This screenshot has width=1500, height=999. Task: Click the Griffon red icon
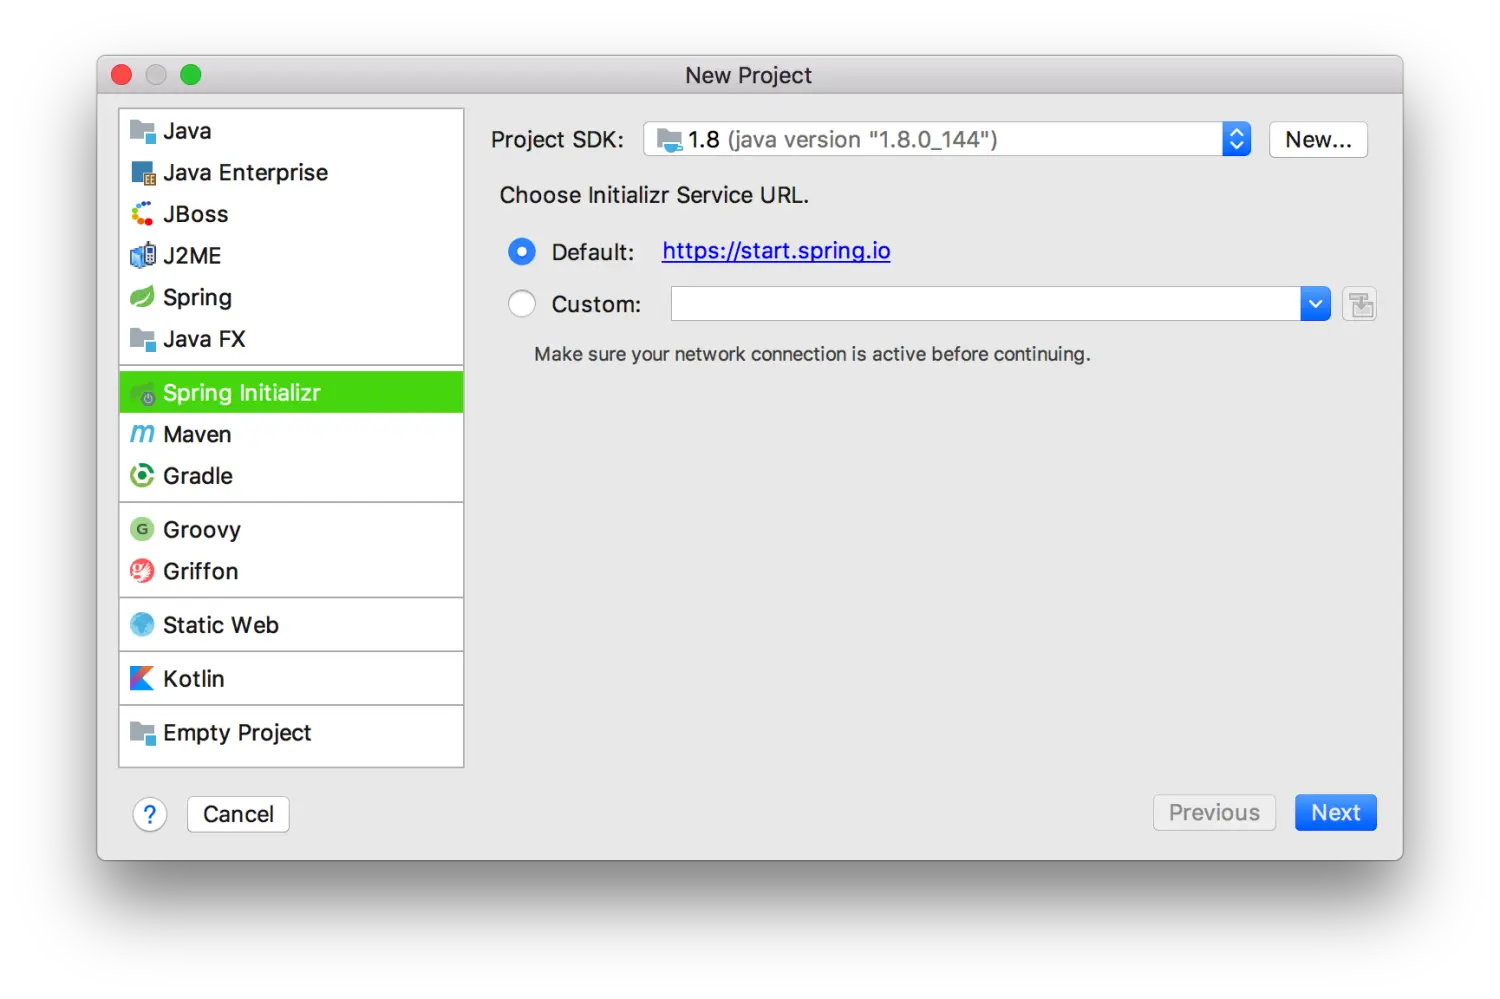143,571
